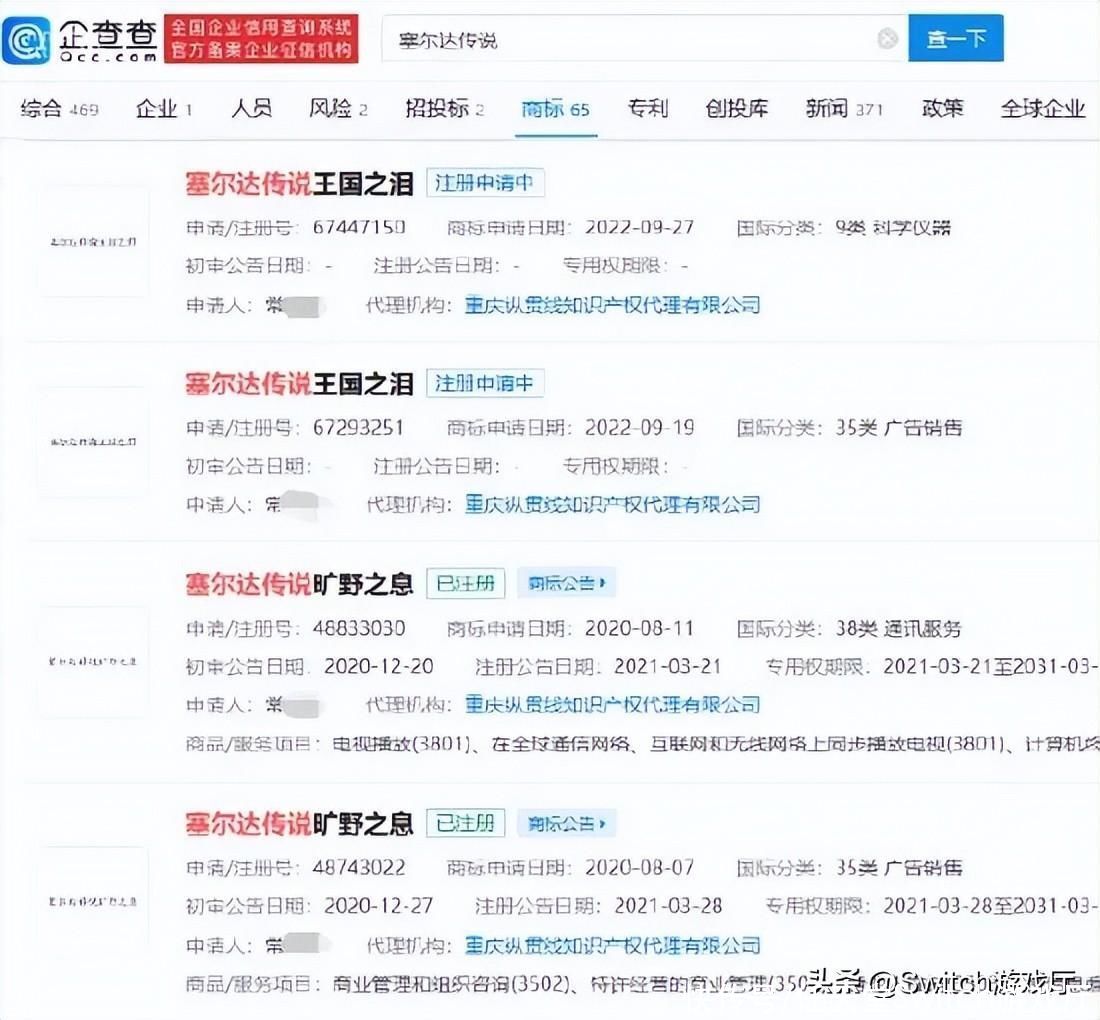The width and height of the screenshot is (1100, 1020).
Task: Click the 查一下 search button
Action: pos(955,38)
